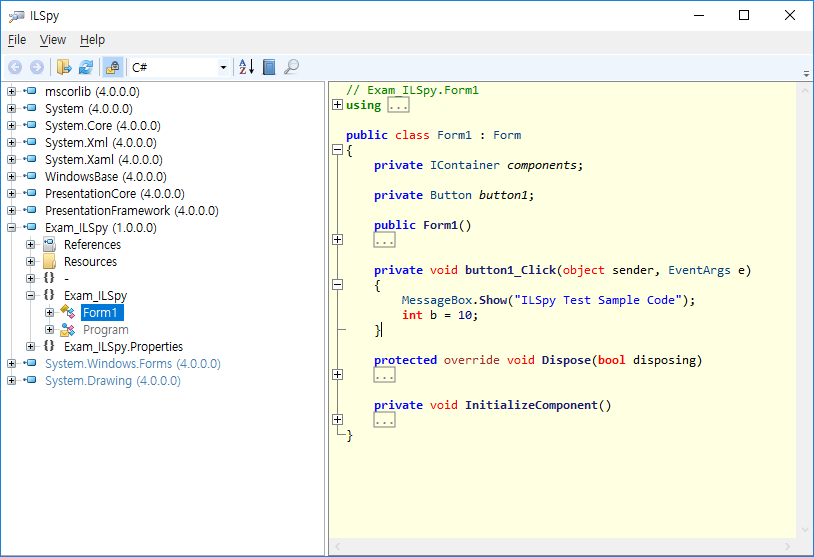The image size is (814, 557).
Task: Expand the mscorlib assembly node
Action: (11, 91)
